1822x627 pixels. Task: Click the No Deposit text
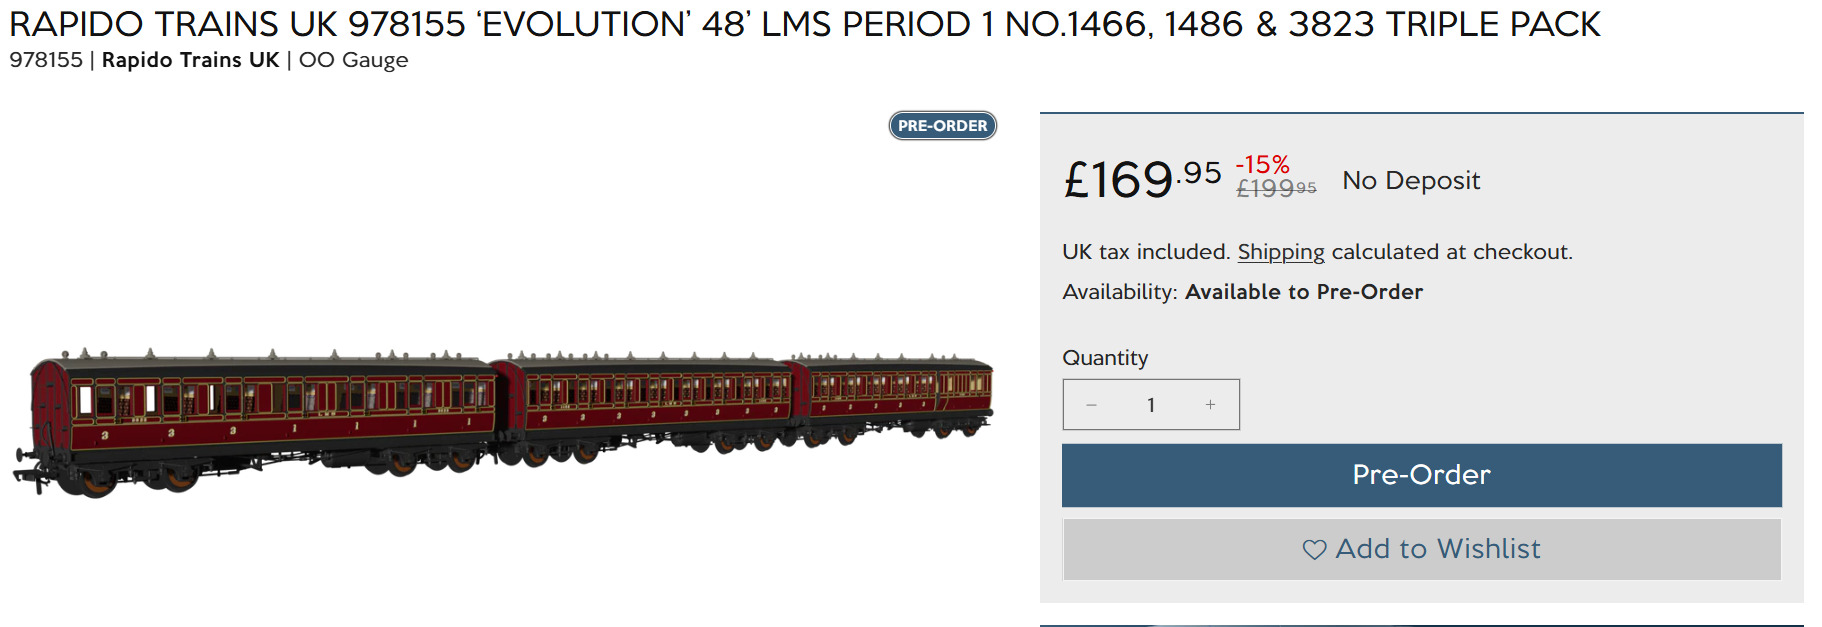click(x=1410, y=181)
